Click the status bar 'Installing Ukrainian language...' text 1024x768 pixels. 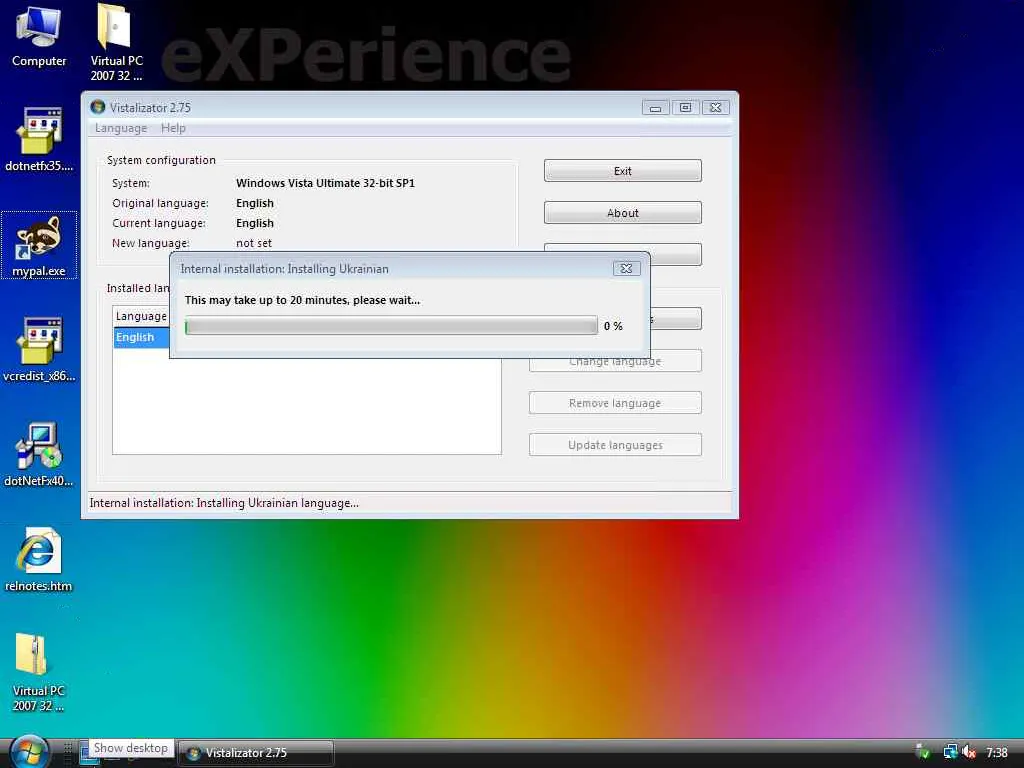click(224, 503)
